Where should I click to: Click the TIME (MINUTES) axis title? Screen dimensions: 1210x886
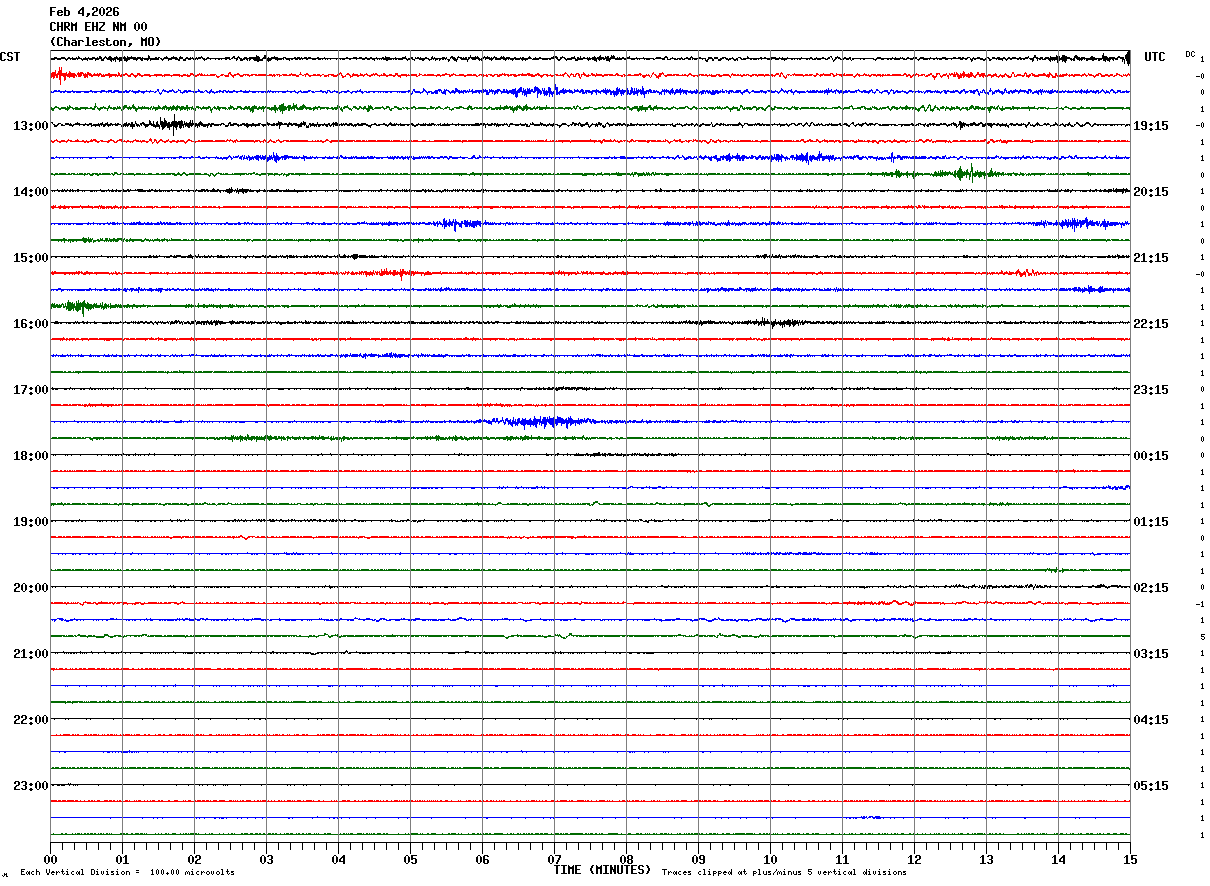[602, 870]
